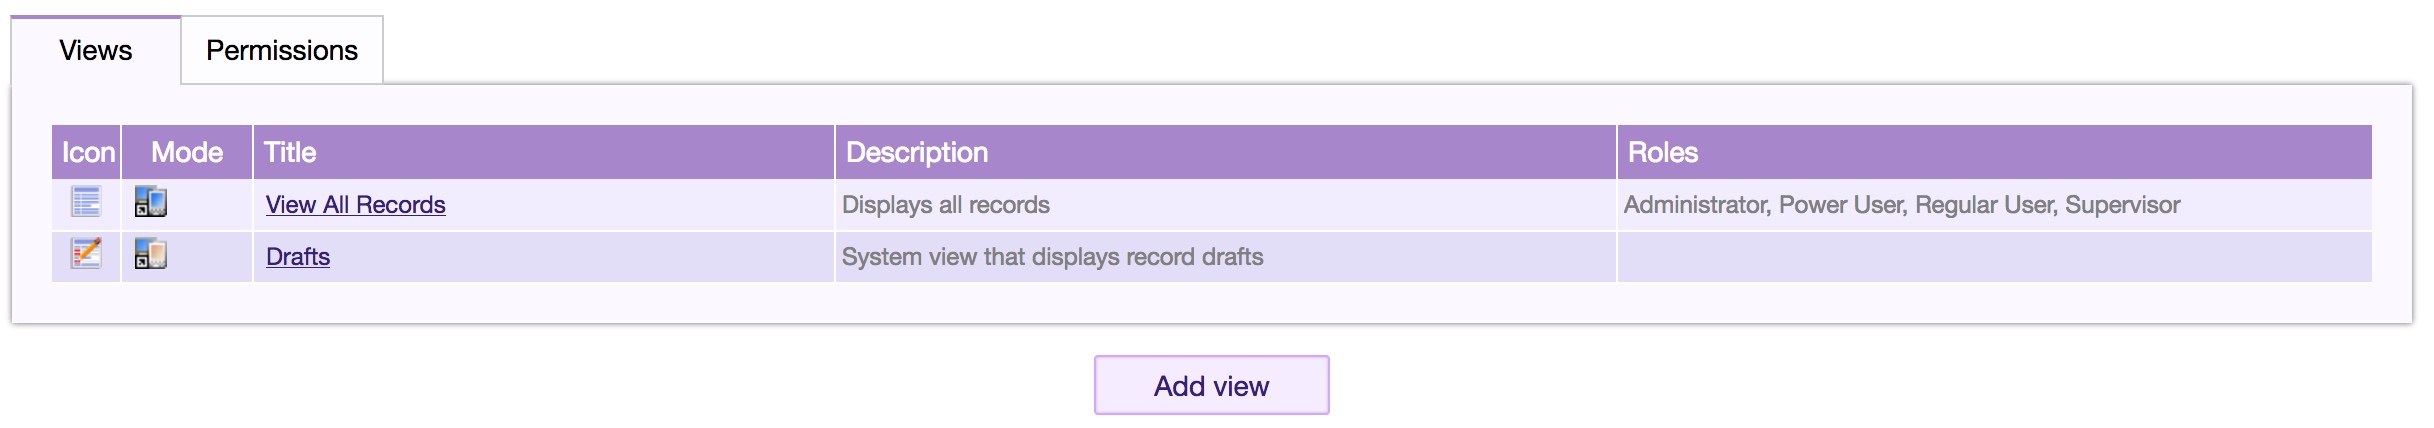The width and height of the screenshot is (2434, 428).
Task: Open the Drafts view link
Action: [297, 257]
